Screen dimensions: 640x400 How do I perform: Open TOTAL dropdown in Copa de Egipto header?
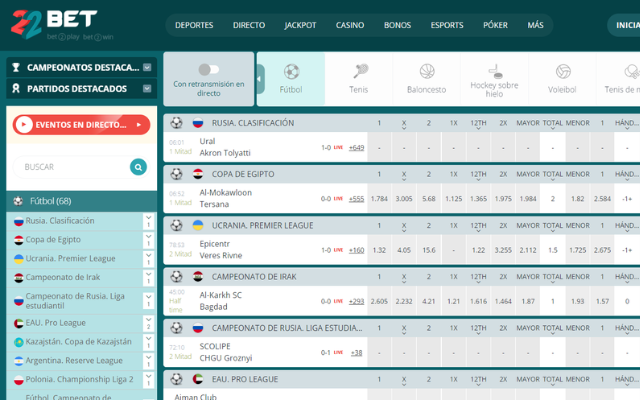click(553, 176)
